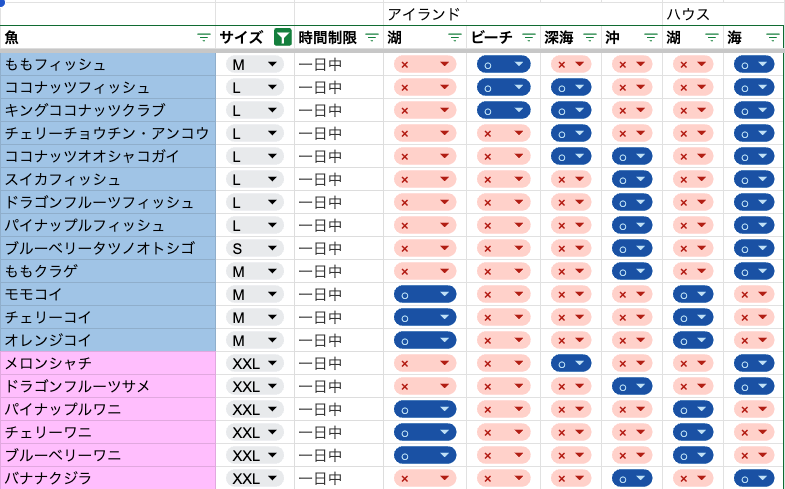
Task: Select the スイカフィッシュ cell
Action: 108,180
